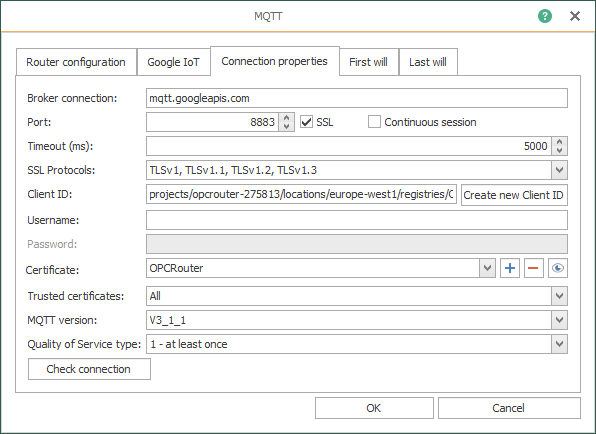Enable the Continuous session checkbox
This screenshot has width=596, height=434.
pyautogui.click(x=374, y=122)
